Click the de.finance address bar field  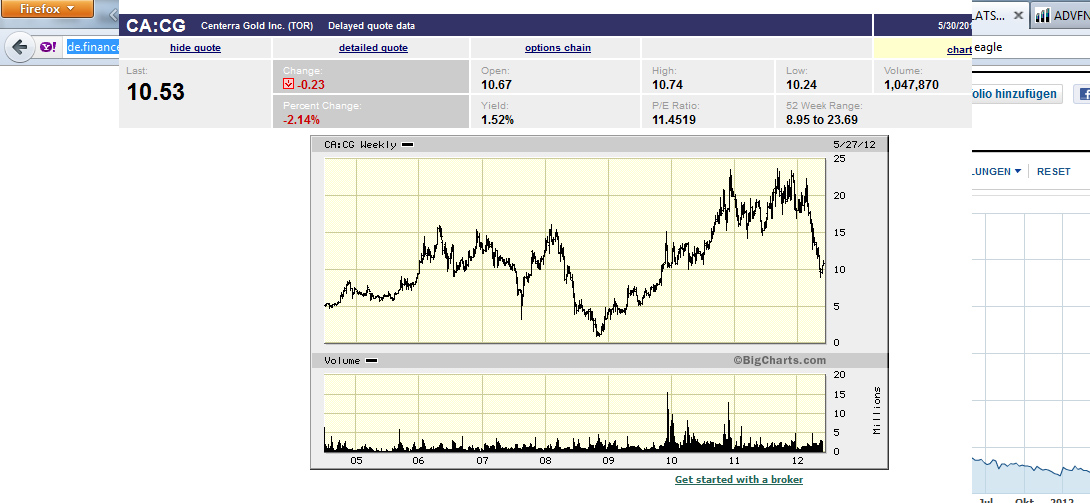pyautogui.click(x=93, y=47)
